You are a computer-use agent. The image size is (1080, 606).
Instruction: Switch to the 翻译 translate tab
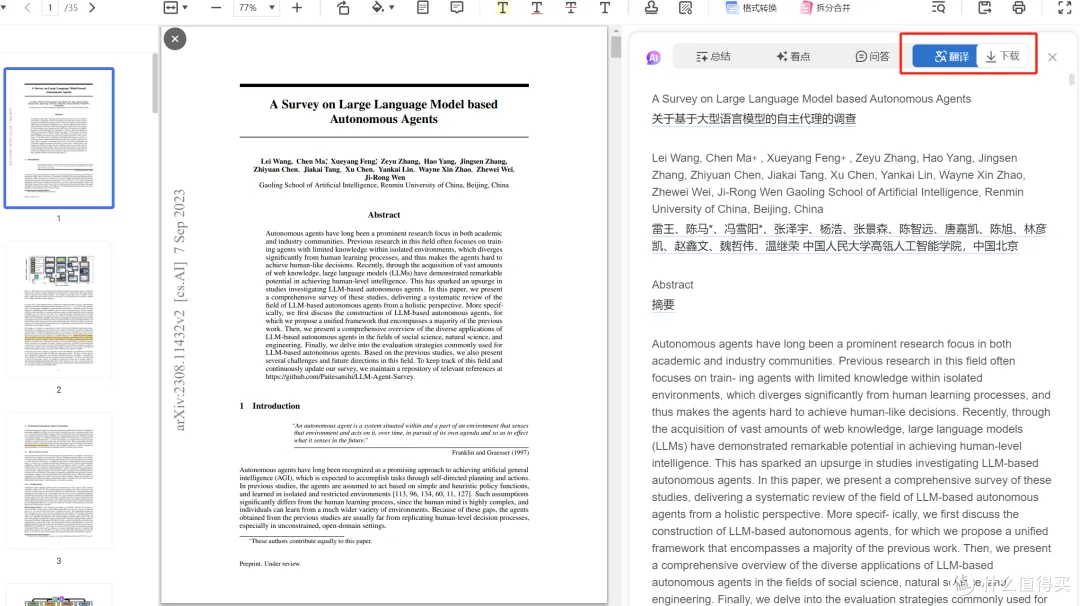point(944,56)
